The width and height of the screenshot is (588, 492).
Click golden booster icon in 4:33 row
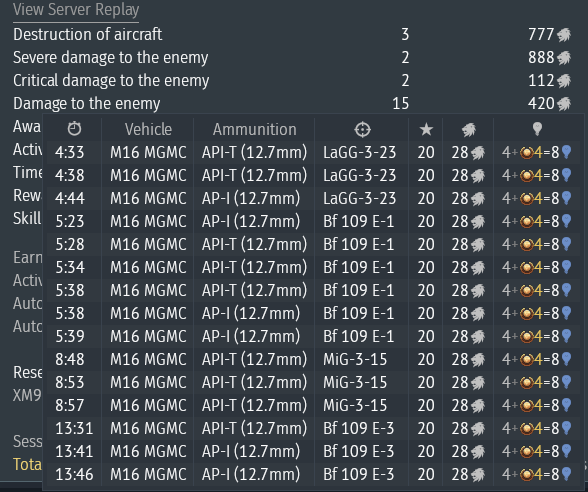click(x=527, y=153)
